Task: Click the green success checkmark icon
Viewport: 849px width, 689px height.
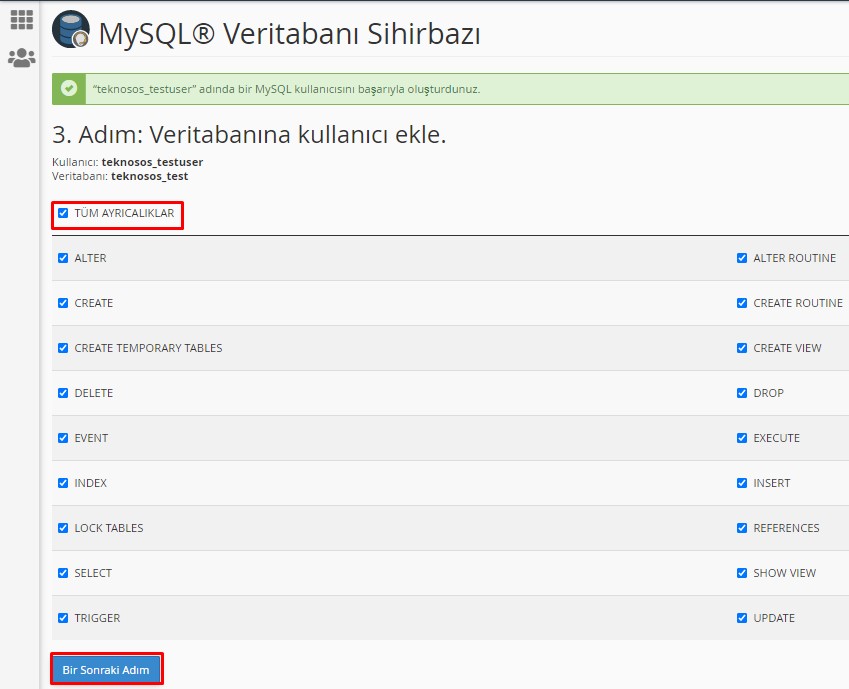Action: click(69, 88)
